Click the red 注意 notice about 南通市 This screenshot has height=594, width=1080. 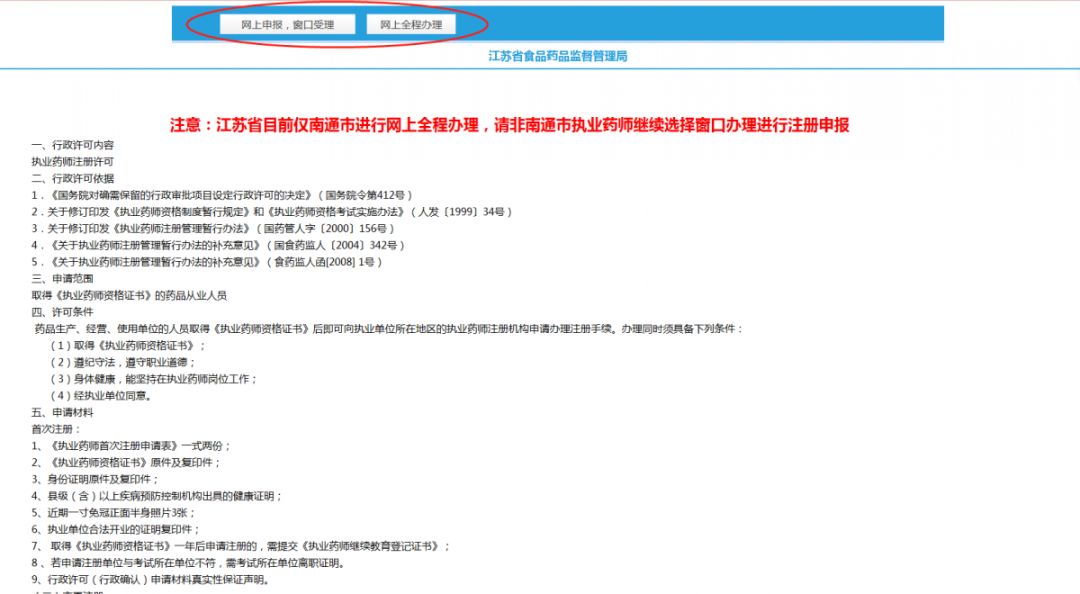coord(509,125)
